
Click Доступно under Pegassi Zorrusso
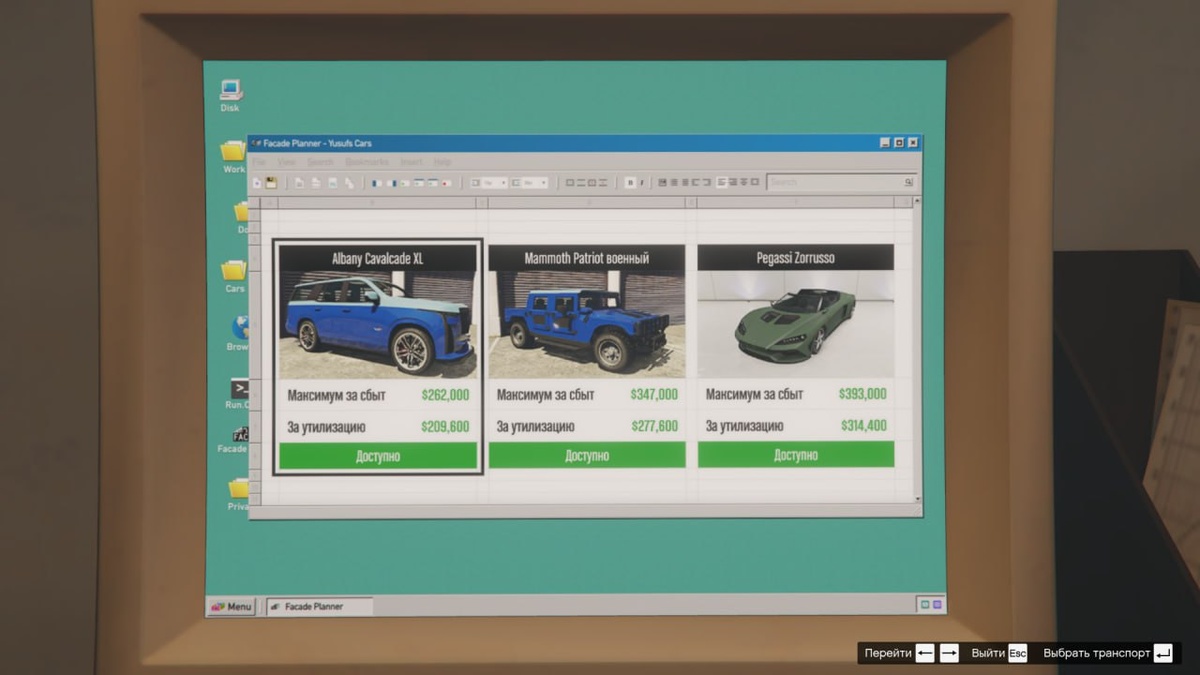[x=796, y=455]
